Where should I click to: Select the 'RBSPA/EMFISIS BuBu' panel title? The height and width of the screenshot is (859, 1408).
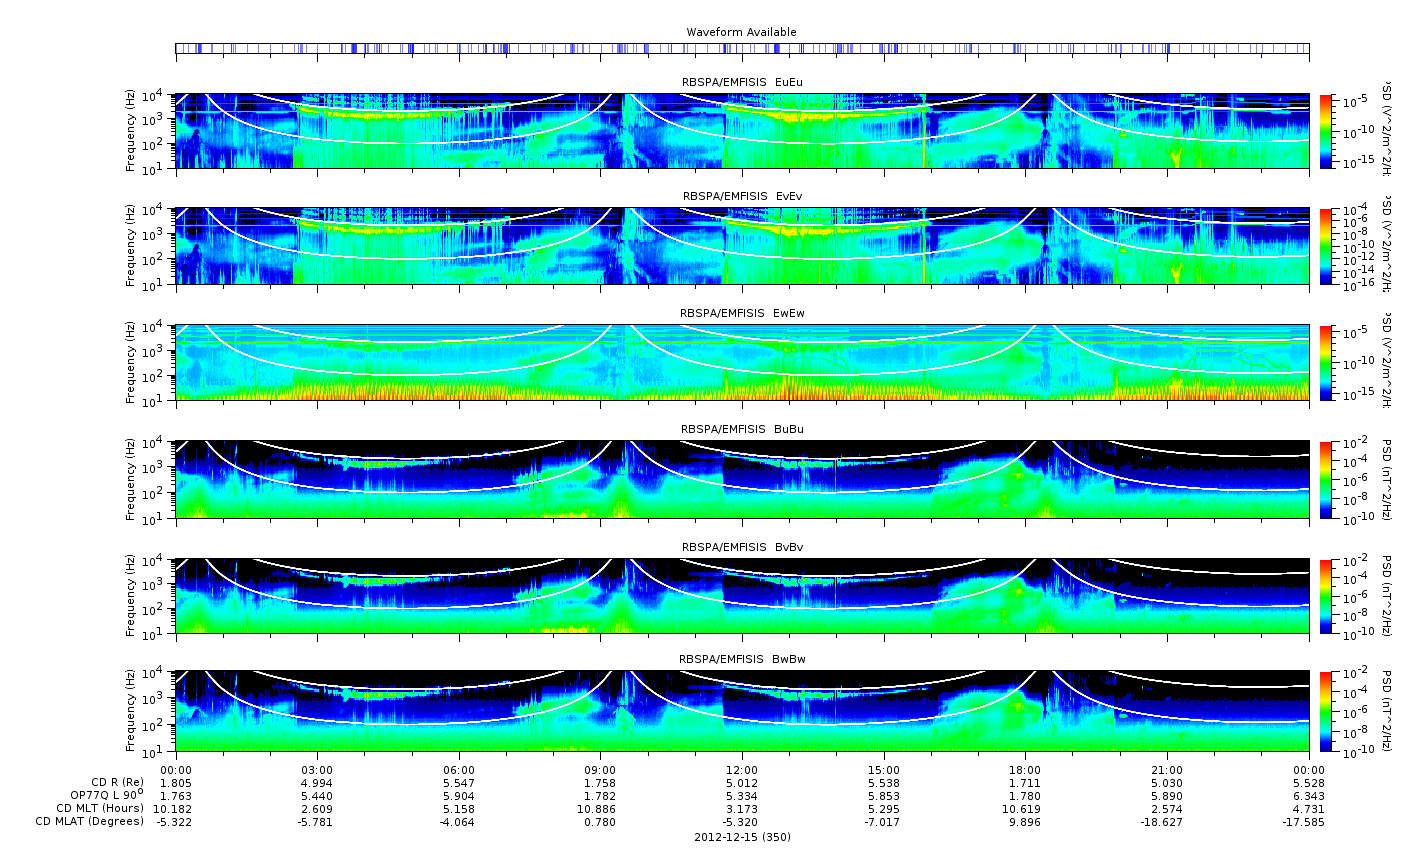742,429
